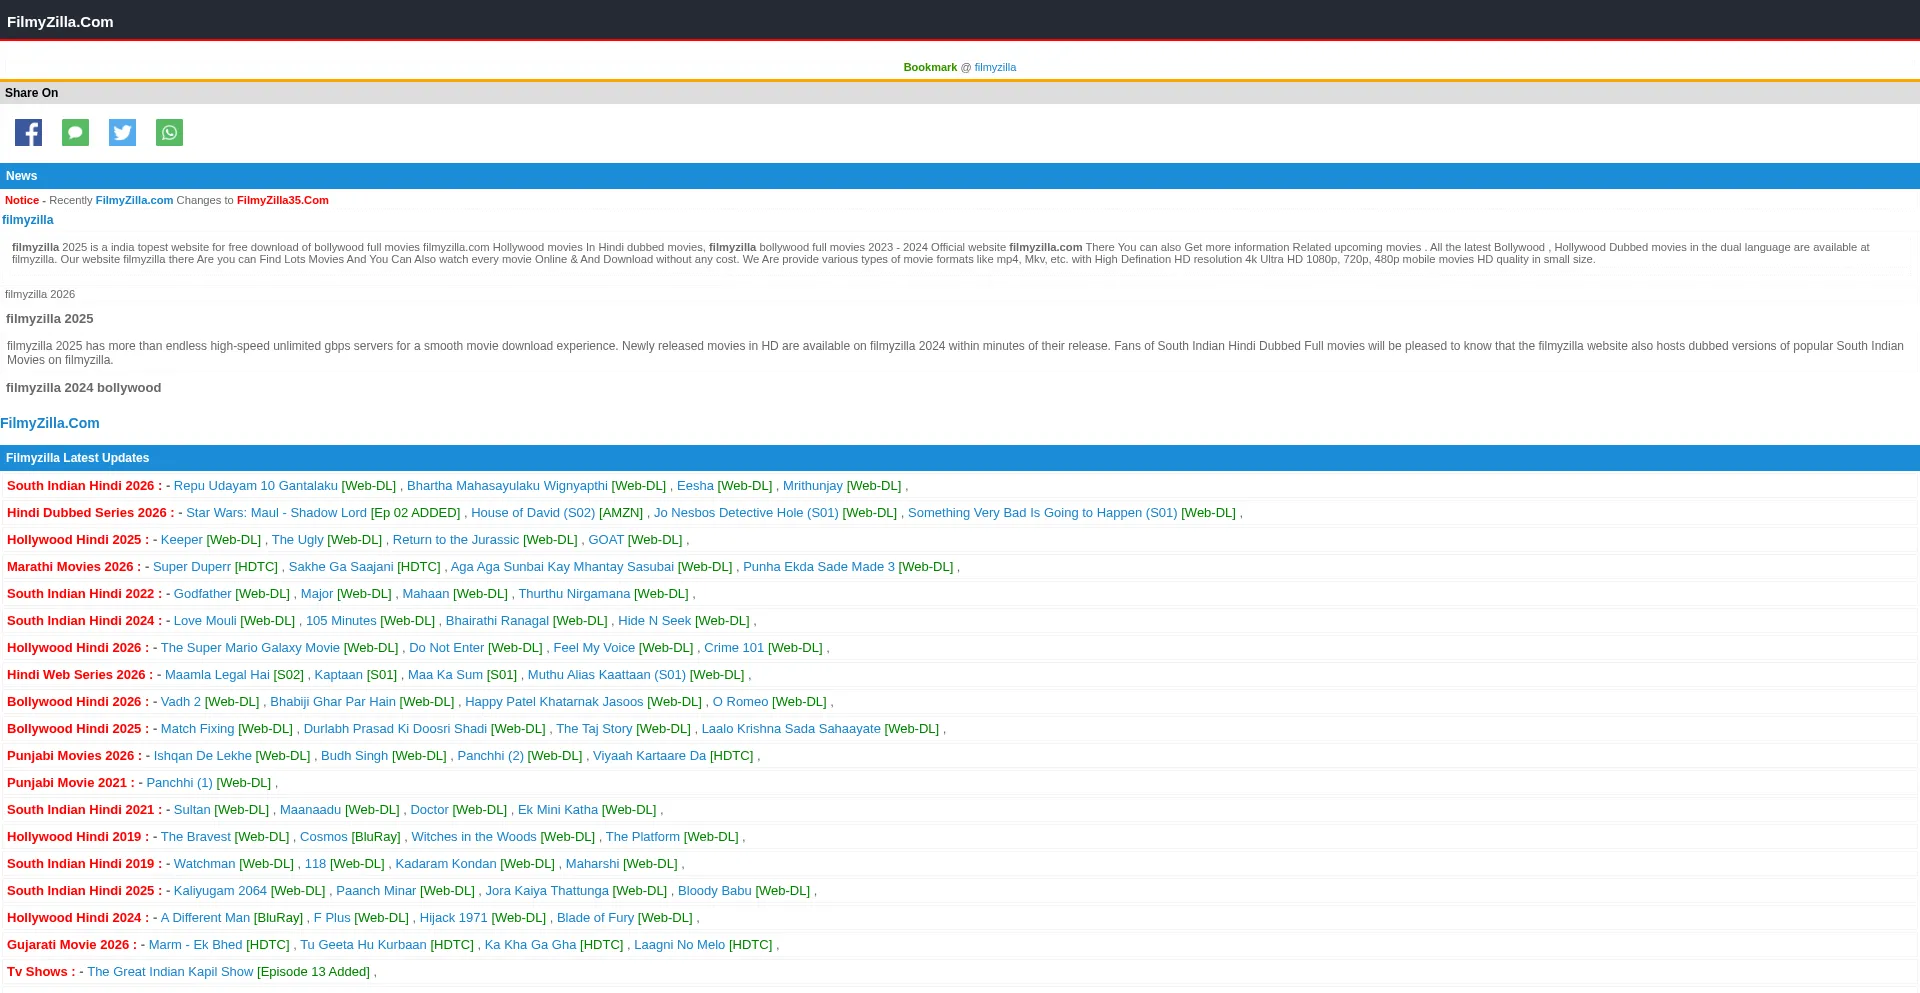Open Hide N Seek movie link
Image resolution: width=1920 pixels, height=993 pixels.
click(654, 621)
